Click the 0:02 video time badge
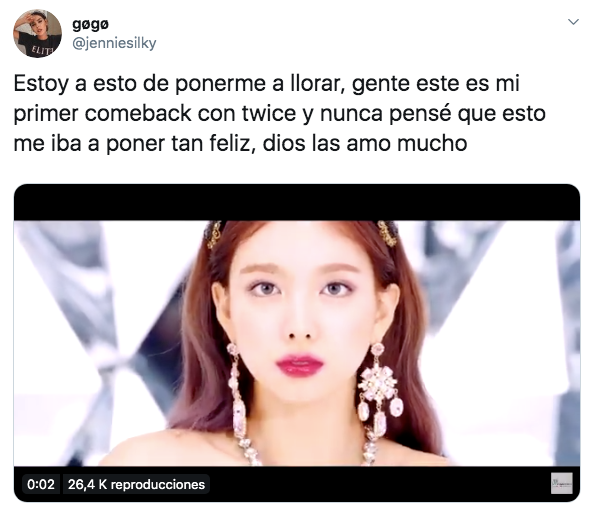Screen dimensions: 595x511 point(41,484)
